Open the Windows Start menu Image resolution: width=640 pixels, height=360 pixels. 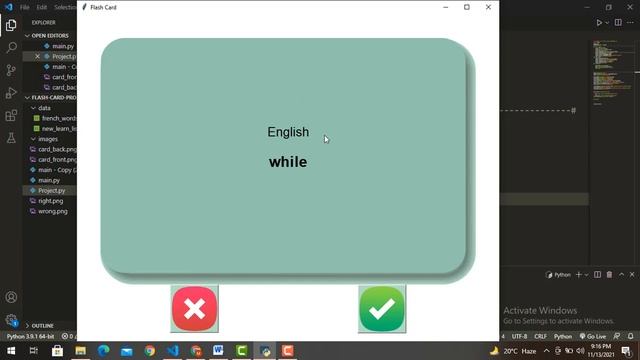click(x=11, y=351)
